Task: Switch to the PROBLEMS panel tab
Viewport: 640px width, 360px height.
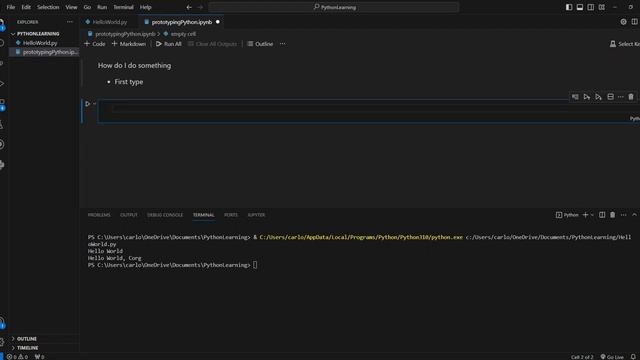Action: pos(99,215)
